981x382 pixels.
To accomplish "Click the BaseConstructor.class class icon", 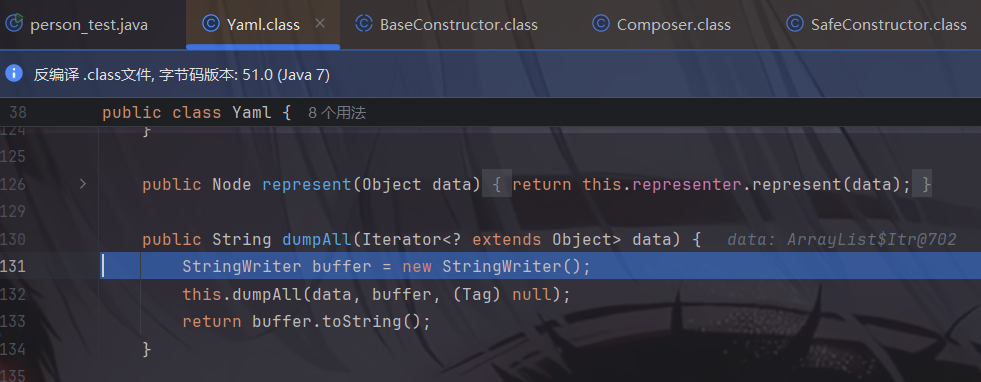I will pos(363,24).
